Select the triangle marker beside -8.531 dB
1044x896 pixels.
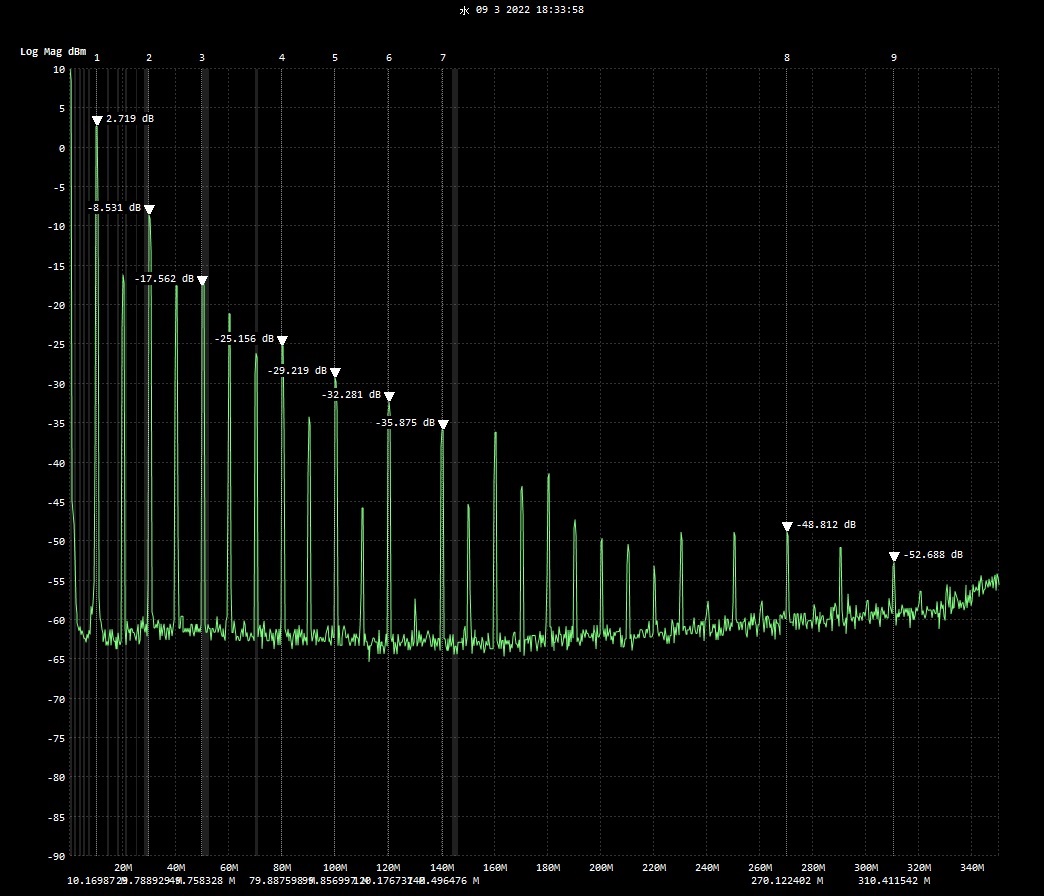point(149,209)
